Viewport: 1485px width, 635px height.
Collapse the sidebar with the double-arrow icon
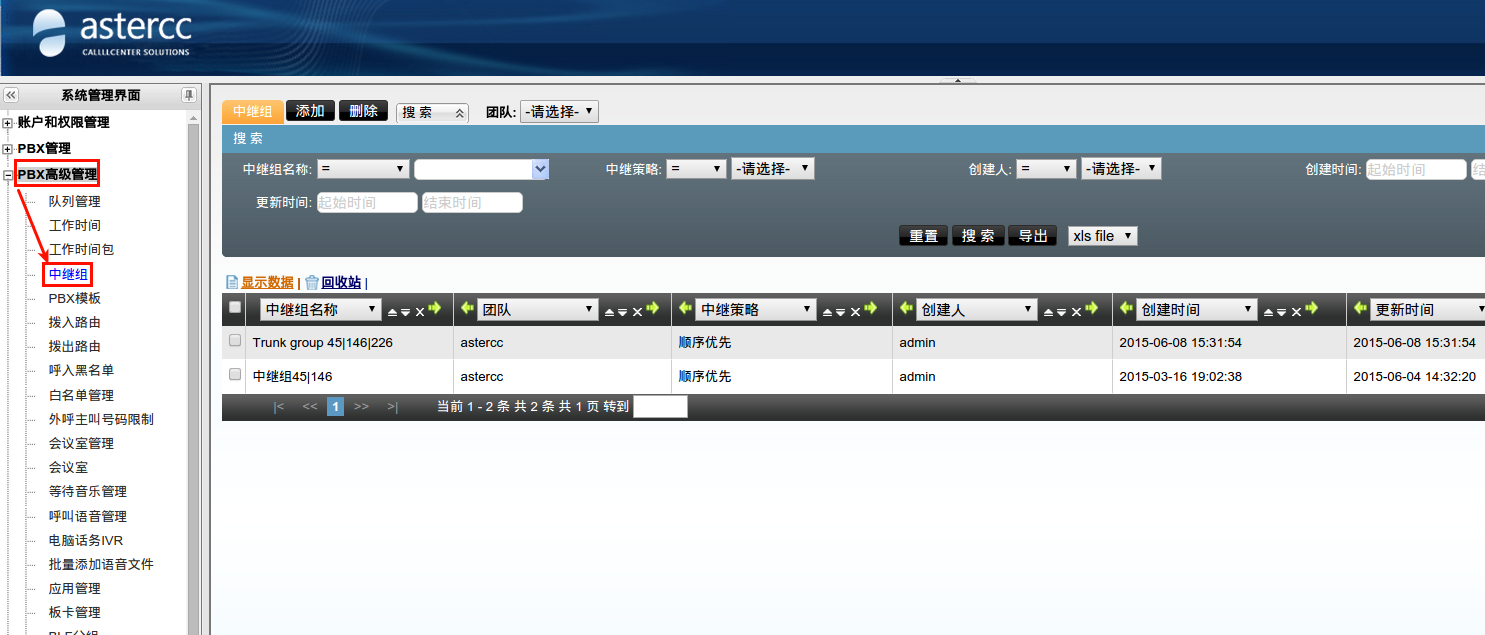11,95
